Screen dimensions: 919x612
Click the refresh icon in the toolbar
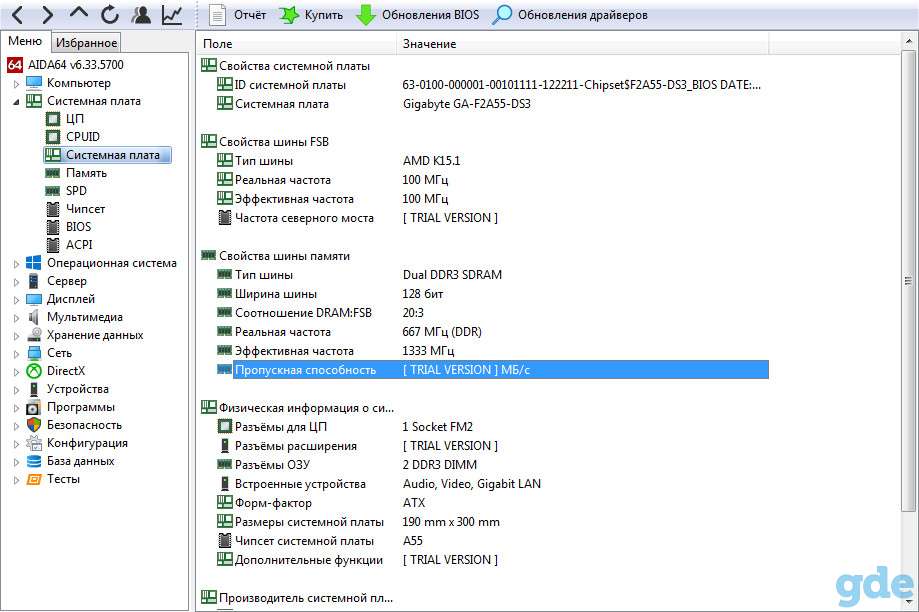(109, 15)
